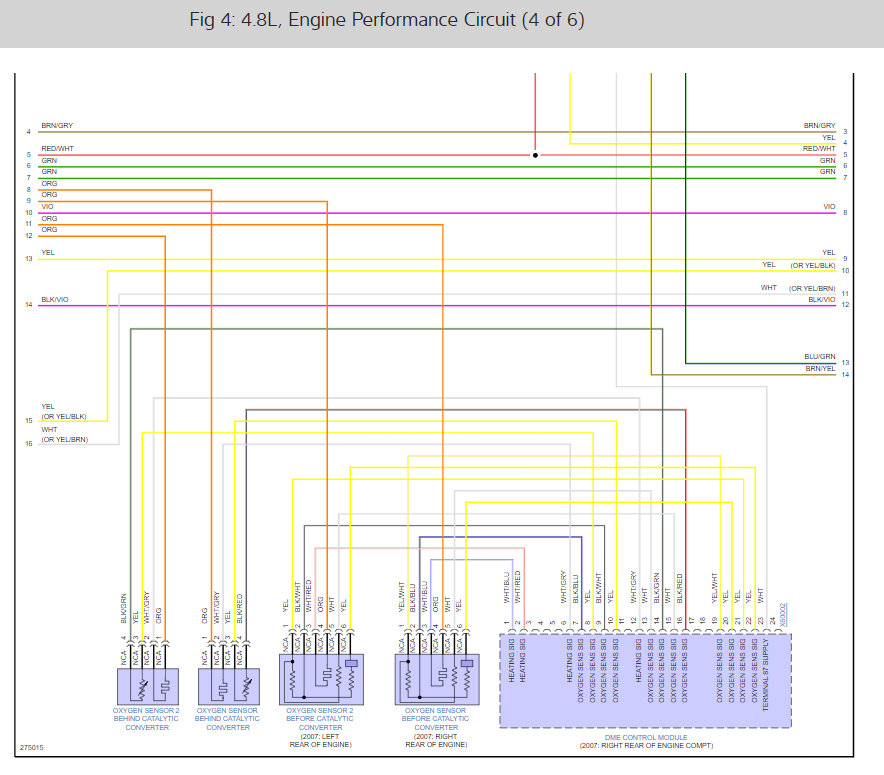
Task: Click the Oxygen Sensor 2 Before Catalytic Converter symbol
Action: click(321, 679)
